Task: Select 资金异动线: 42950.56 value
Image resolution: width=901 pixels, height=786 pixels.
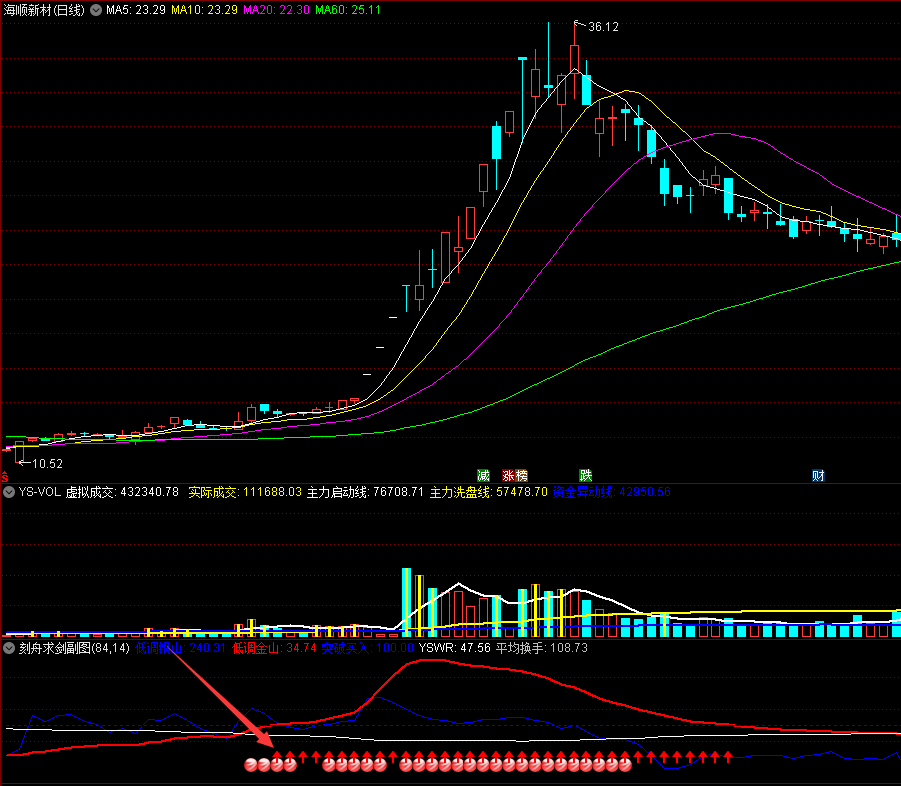Action: click(611, 492)
